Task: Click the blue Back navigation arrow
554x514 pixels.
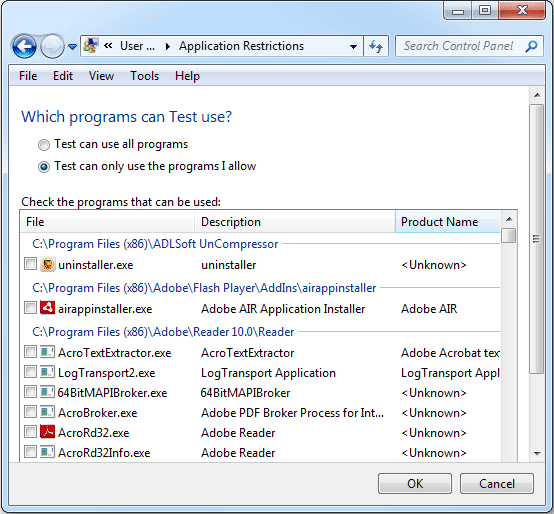Action: (24, 46)
